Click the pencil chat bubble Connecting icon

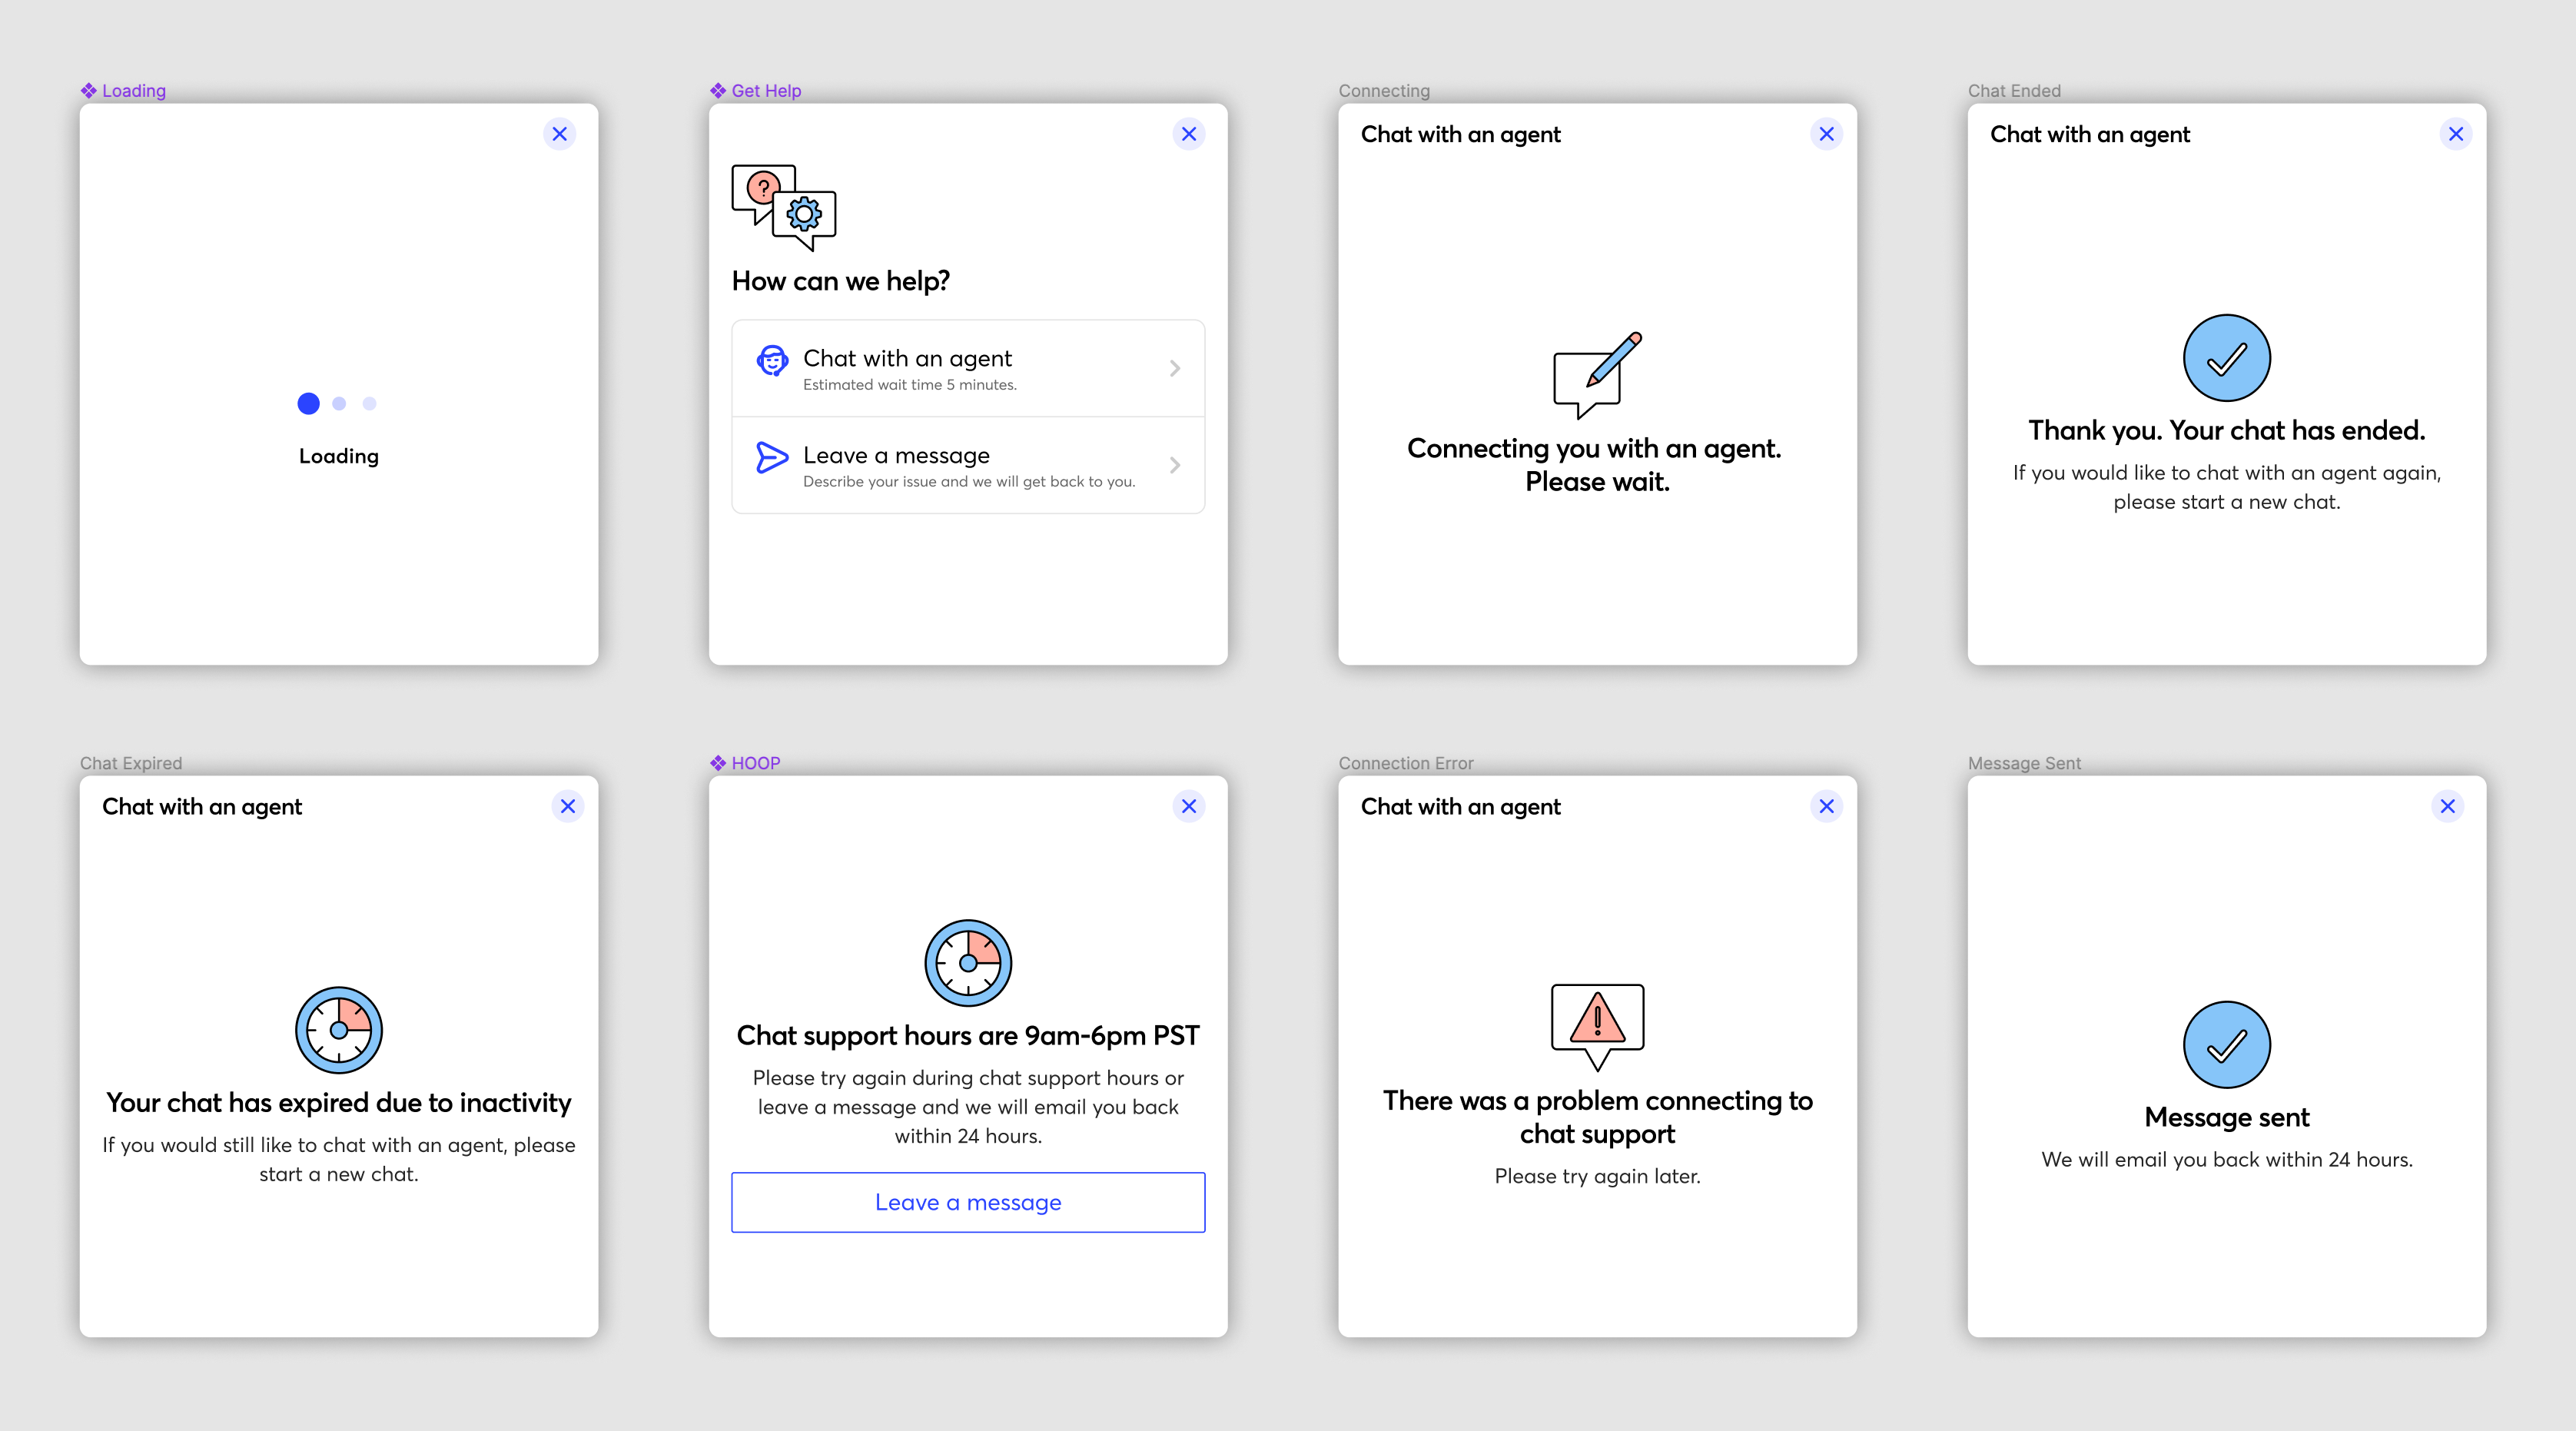click(x=1597, y=375)
